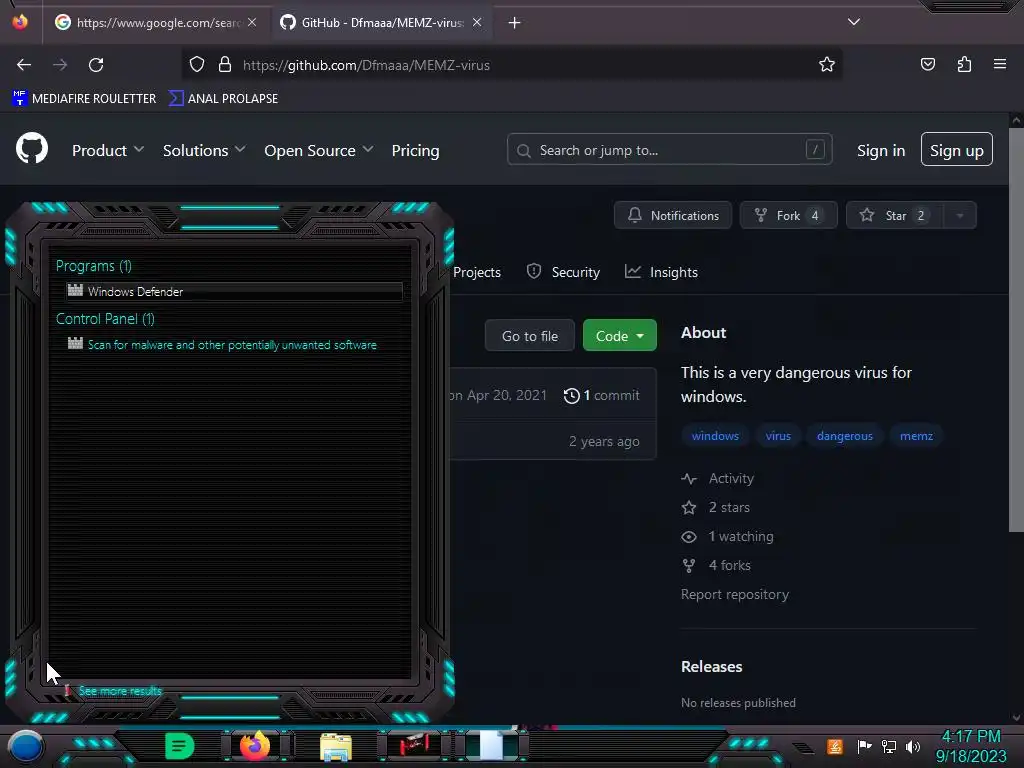The height and width of the screenshot is (768, 1024).
Task: Select the virus topic tag
Action: coord(778,436)
